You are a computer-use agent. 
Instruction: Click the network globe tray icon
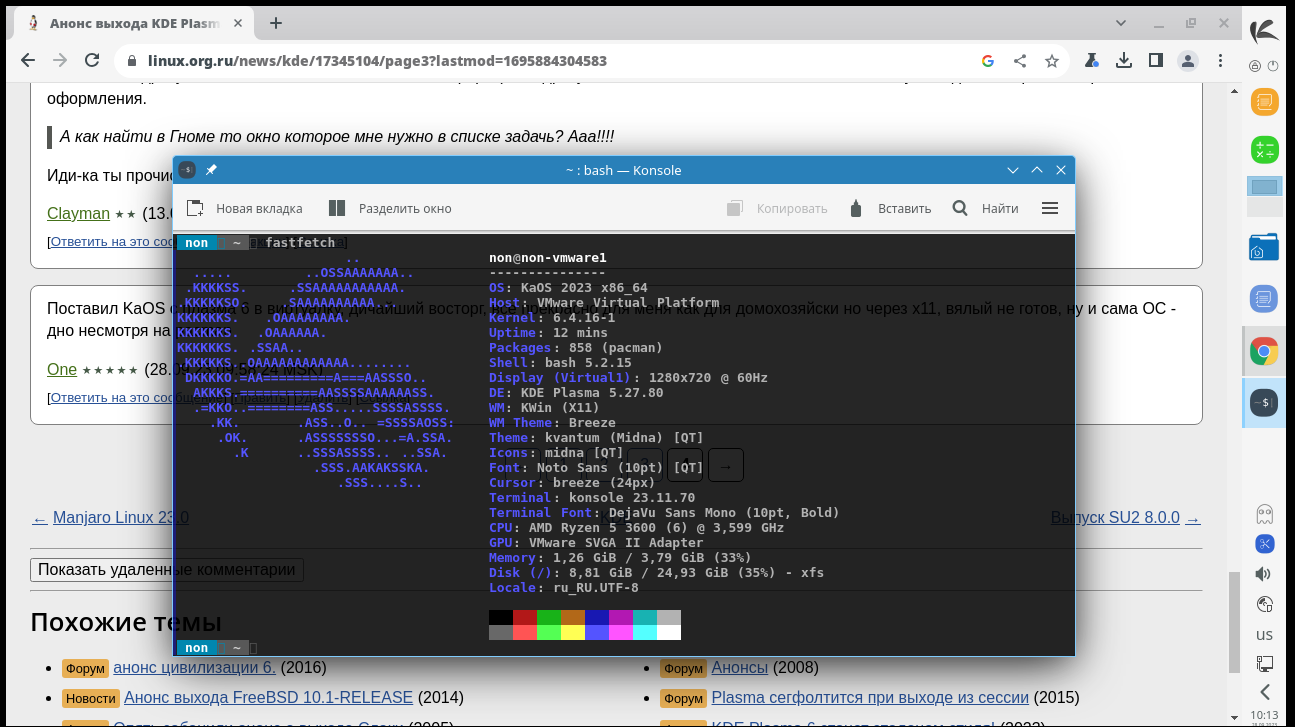coord(1265,604)
